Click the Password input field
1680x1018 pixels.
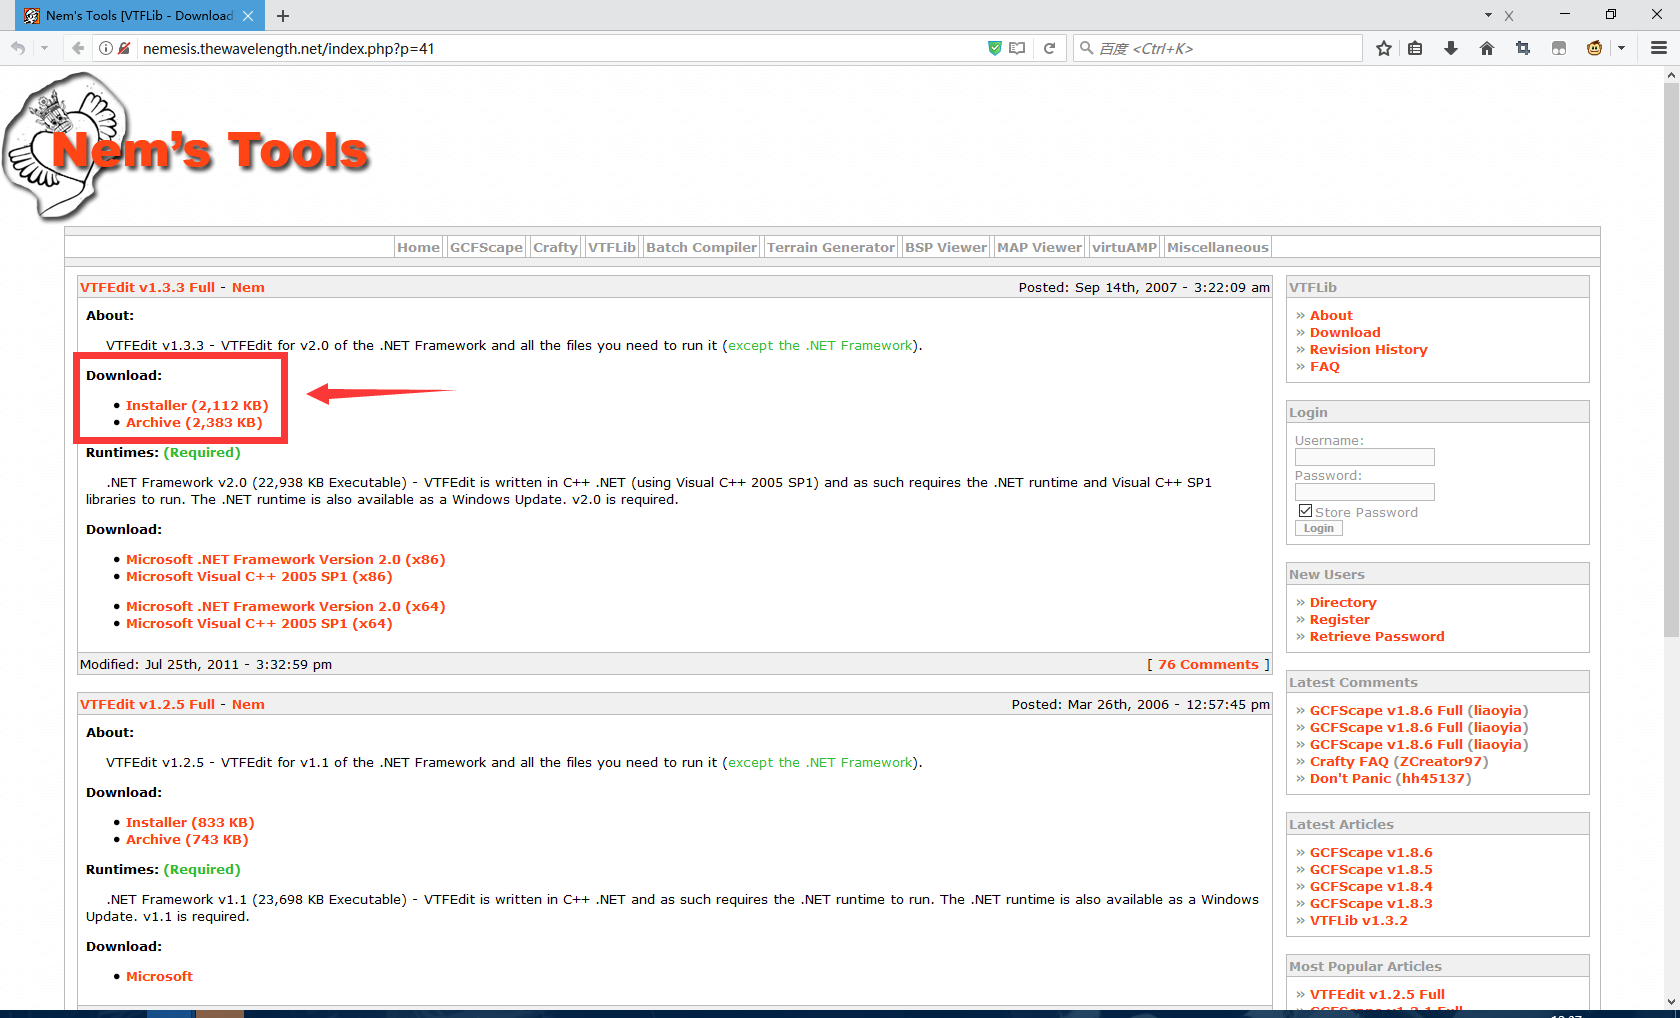click(x=1364, y=492)
